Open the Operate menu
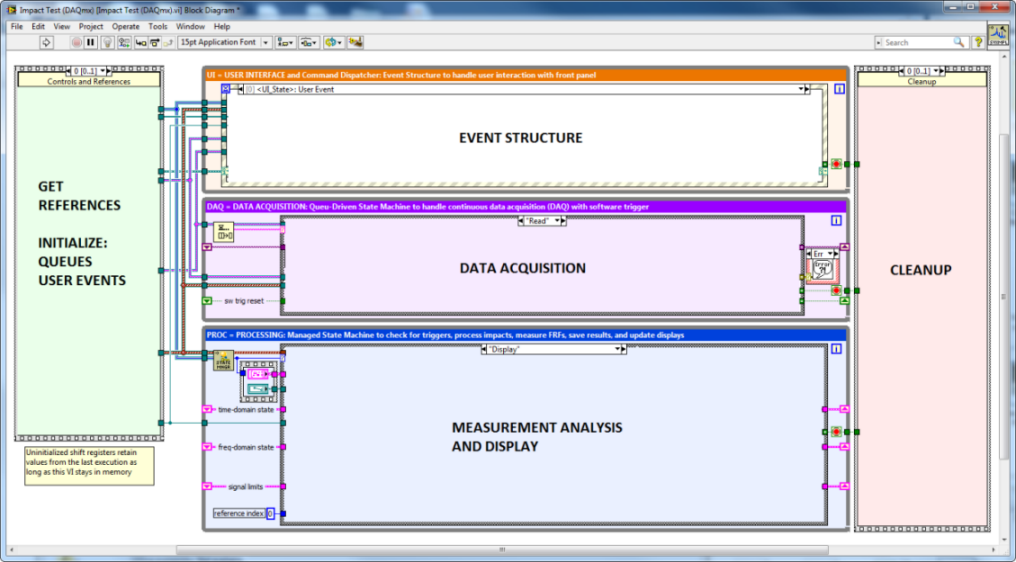Image resolution: width=1016 pixels, height=562 pixels. [126, 27]
